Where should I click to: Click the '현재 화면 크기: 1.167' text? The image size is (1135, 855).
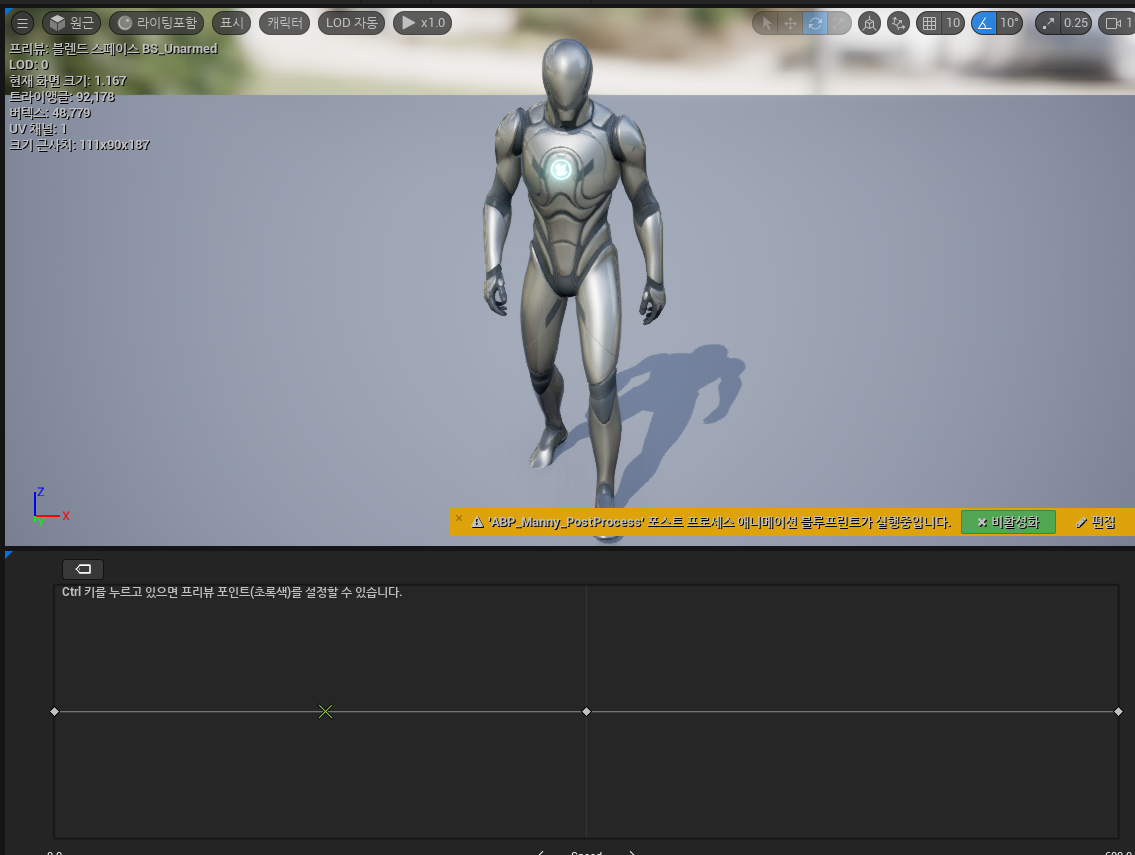click(x=67, y=80)
